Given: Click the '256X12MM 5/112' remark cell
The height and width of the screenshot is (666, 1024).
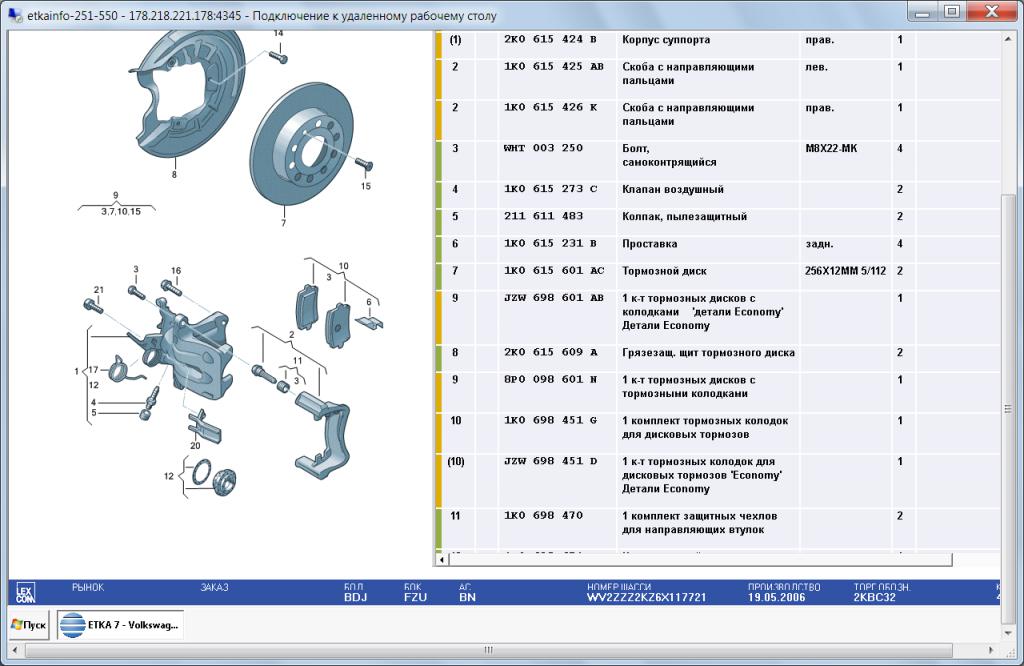Looking at the screenshot, I should tap(845, 271).
